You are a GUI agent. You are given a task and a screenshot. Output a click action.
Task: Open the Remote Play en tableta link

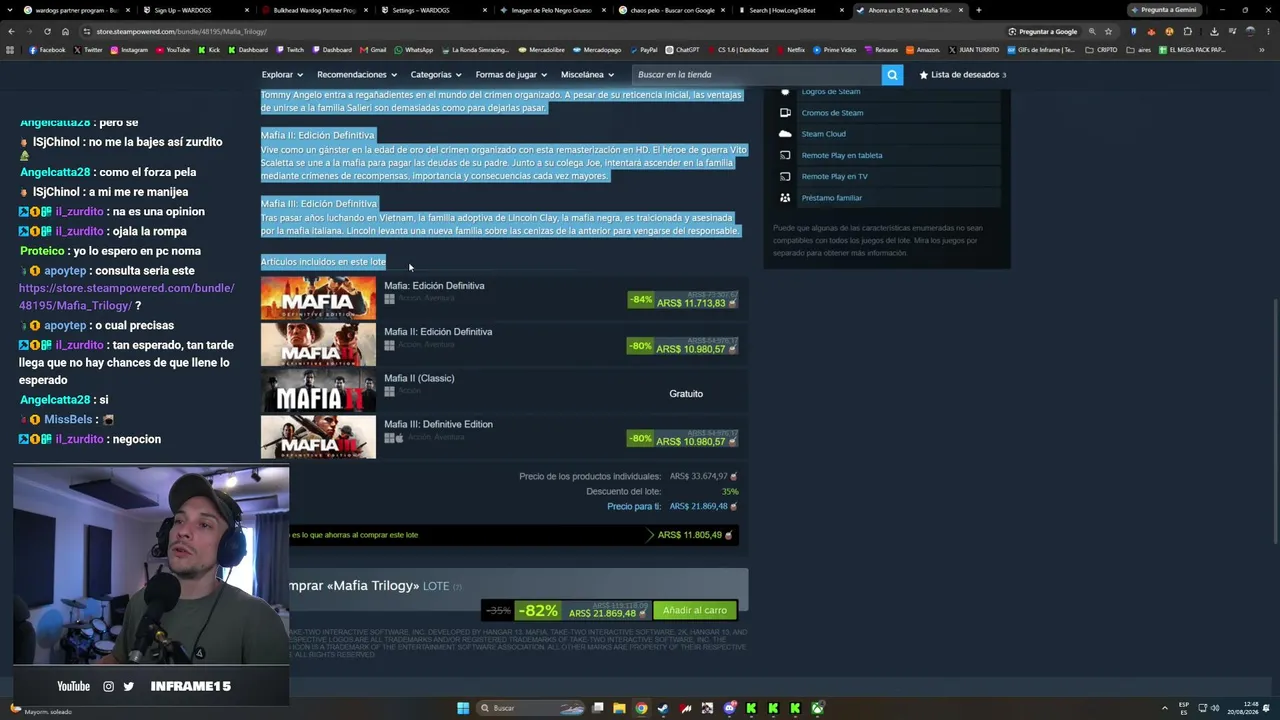[x=842, y=155]
